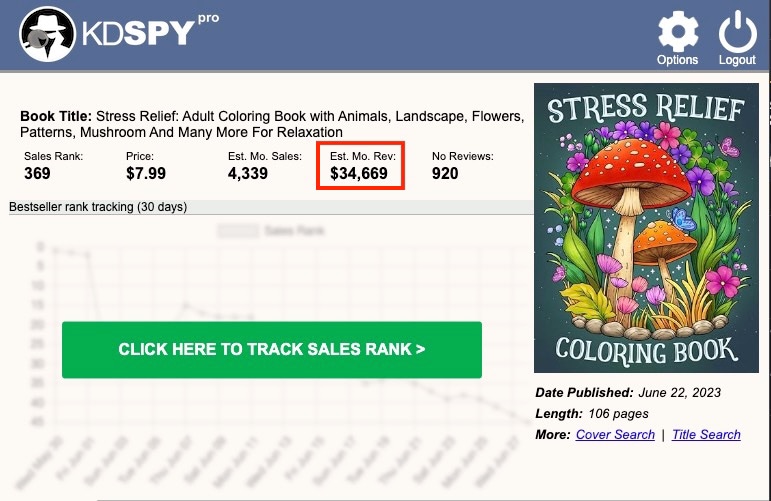
Task: Click the "Options" text label
Action: [677, 60]
